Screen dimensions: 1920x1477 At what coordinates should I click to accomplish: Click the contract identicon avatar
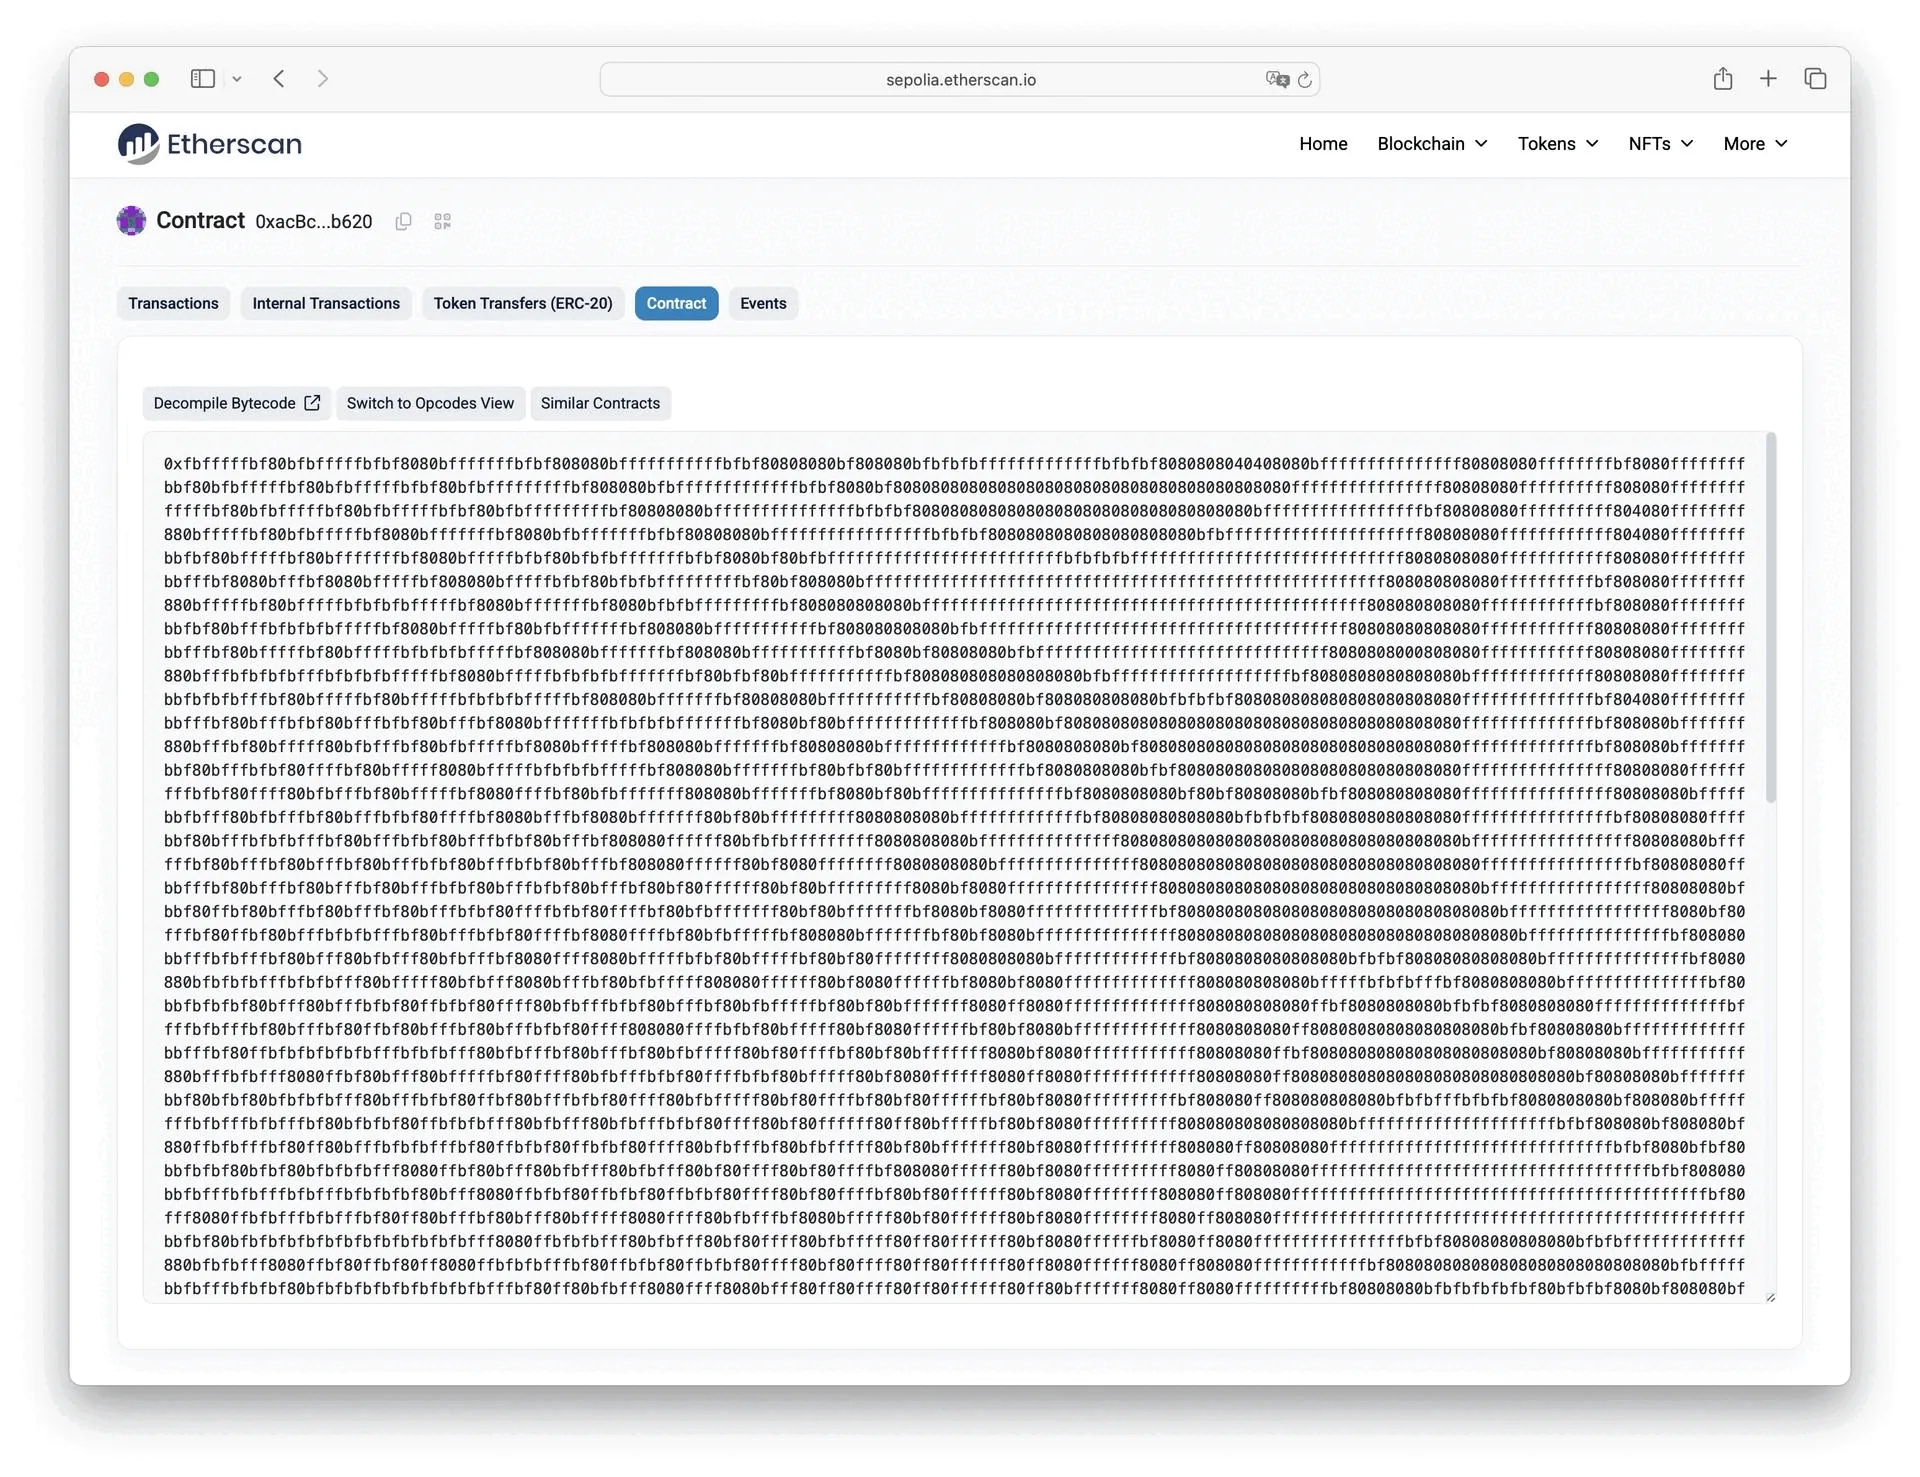point(131,221)
